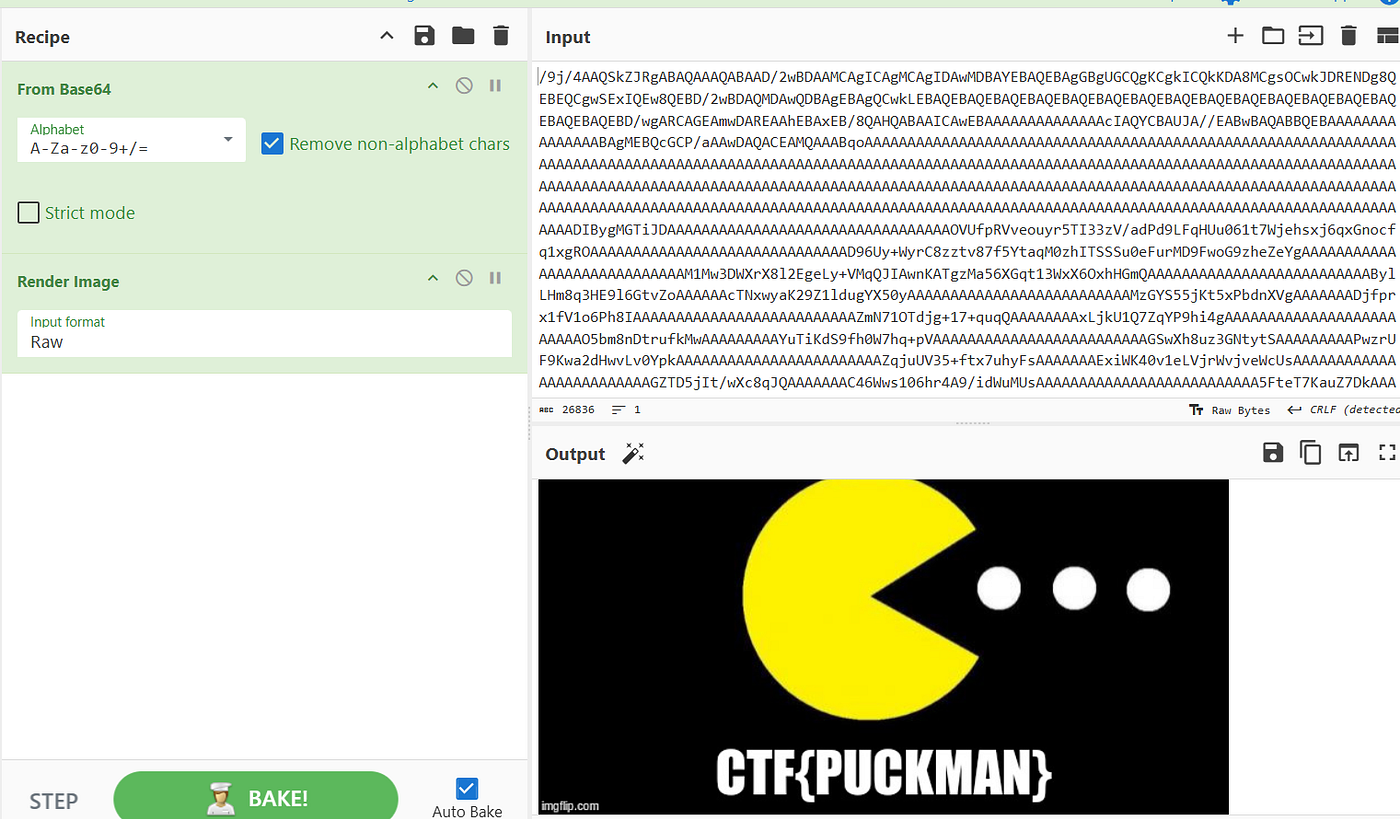
Task: Save the output to a file
Action: pyautogui.click(x=1273, y=453)
